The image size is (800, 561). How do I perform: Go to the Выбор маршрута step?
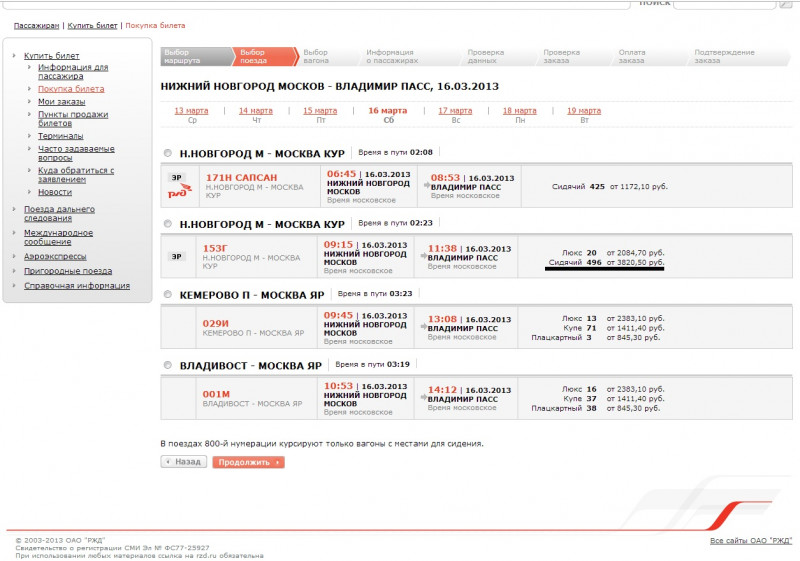(180, 56)
